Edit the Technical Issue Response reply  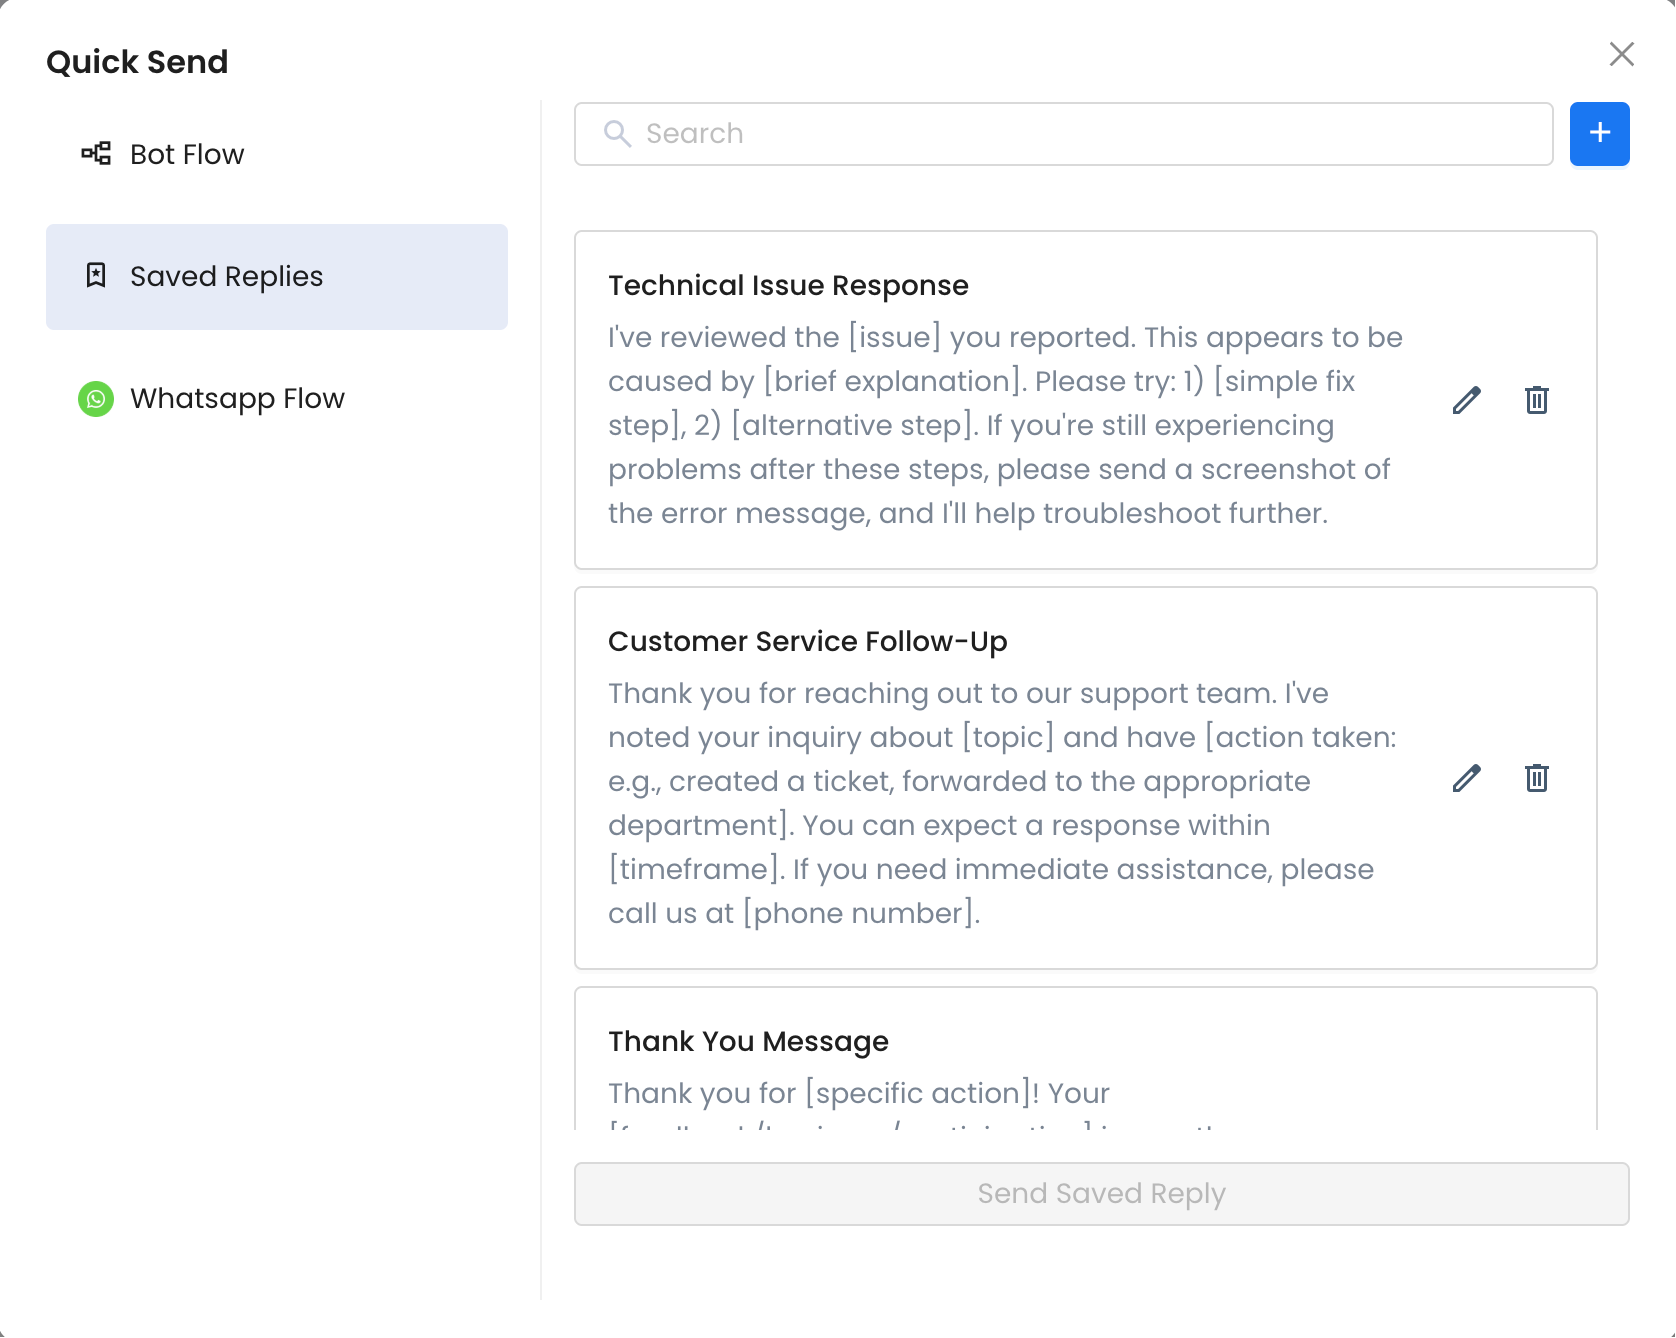(x=1466, y=400)
